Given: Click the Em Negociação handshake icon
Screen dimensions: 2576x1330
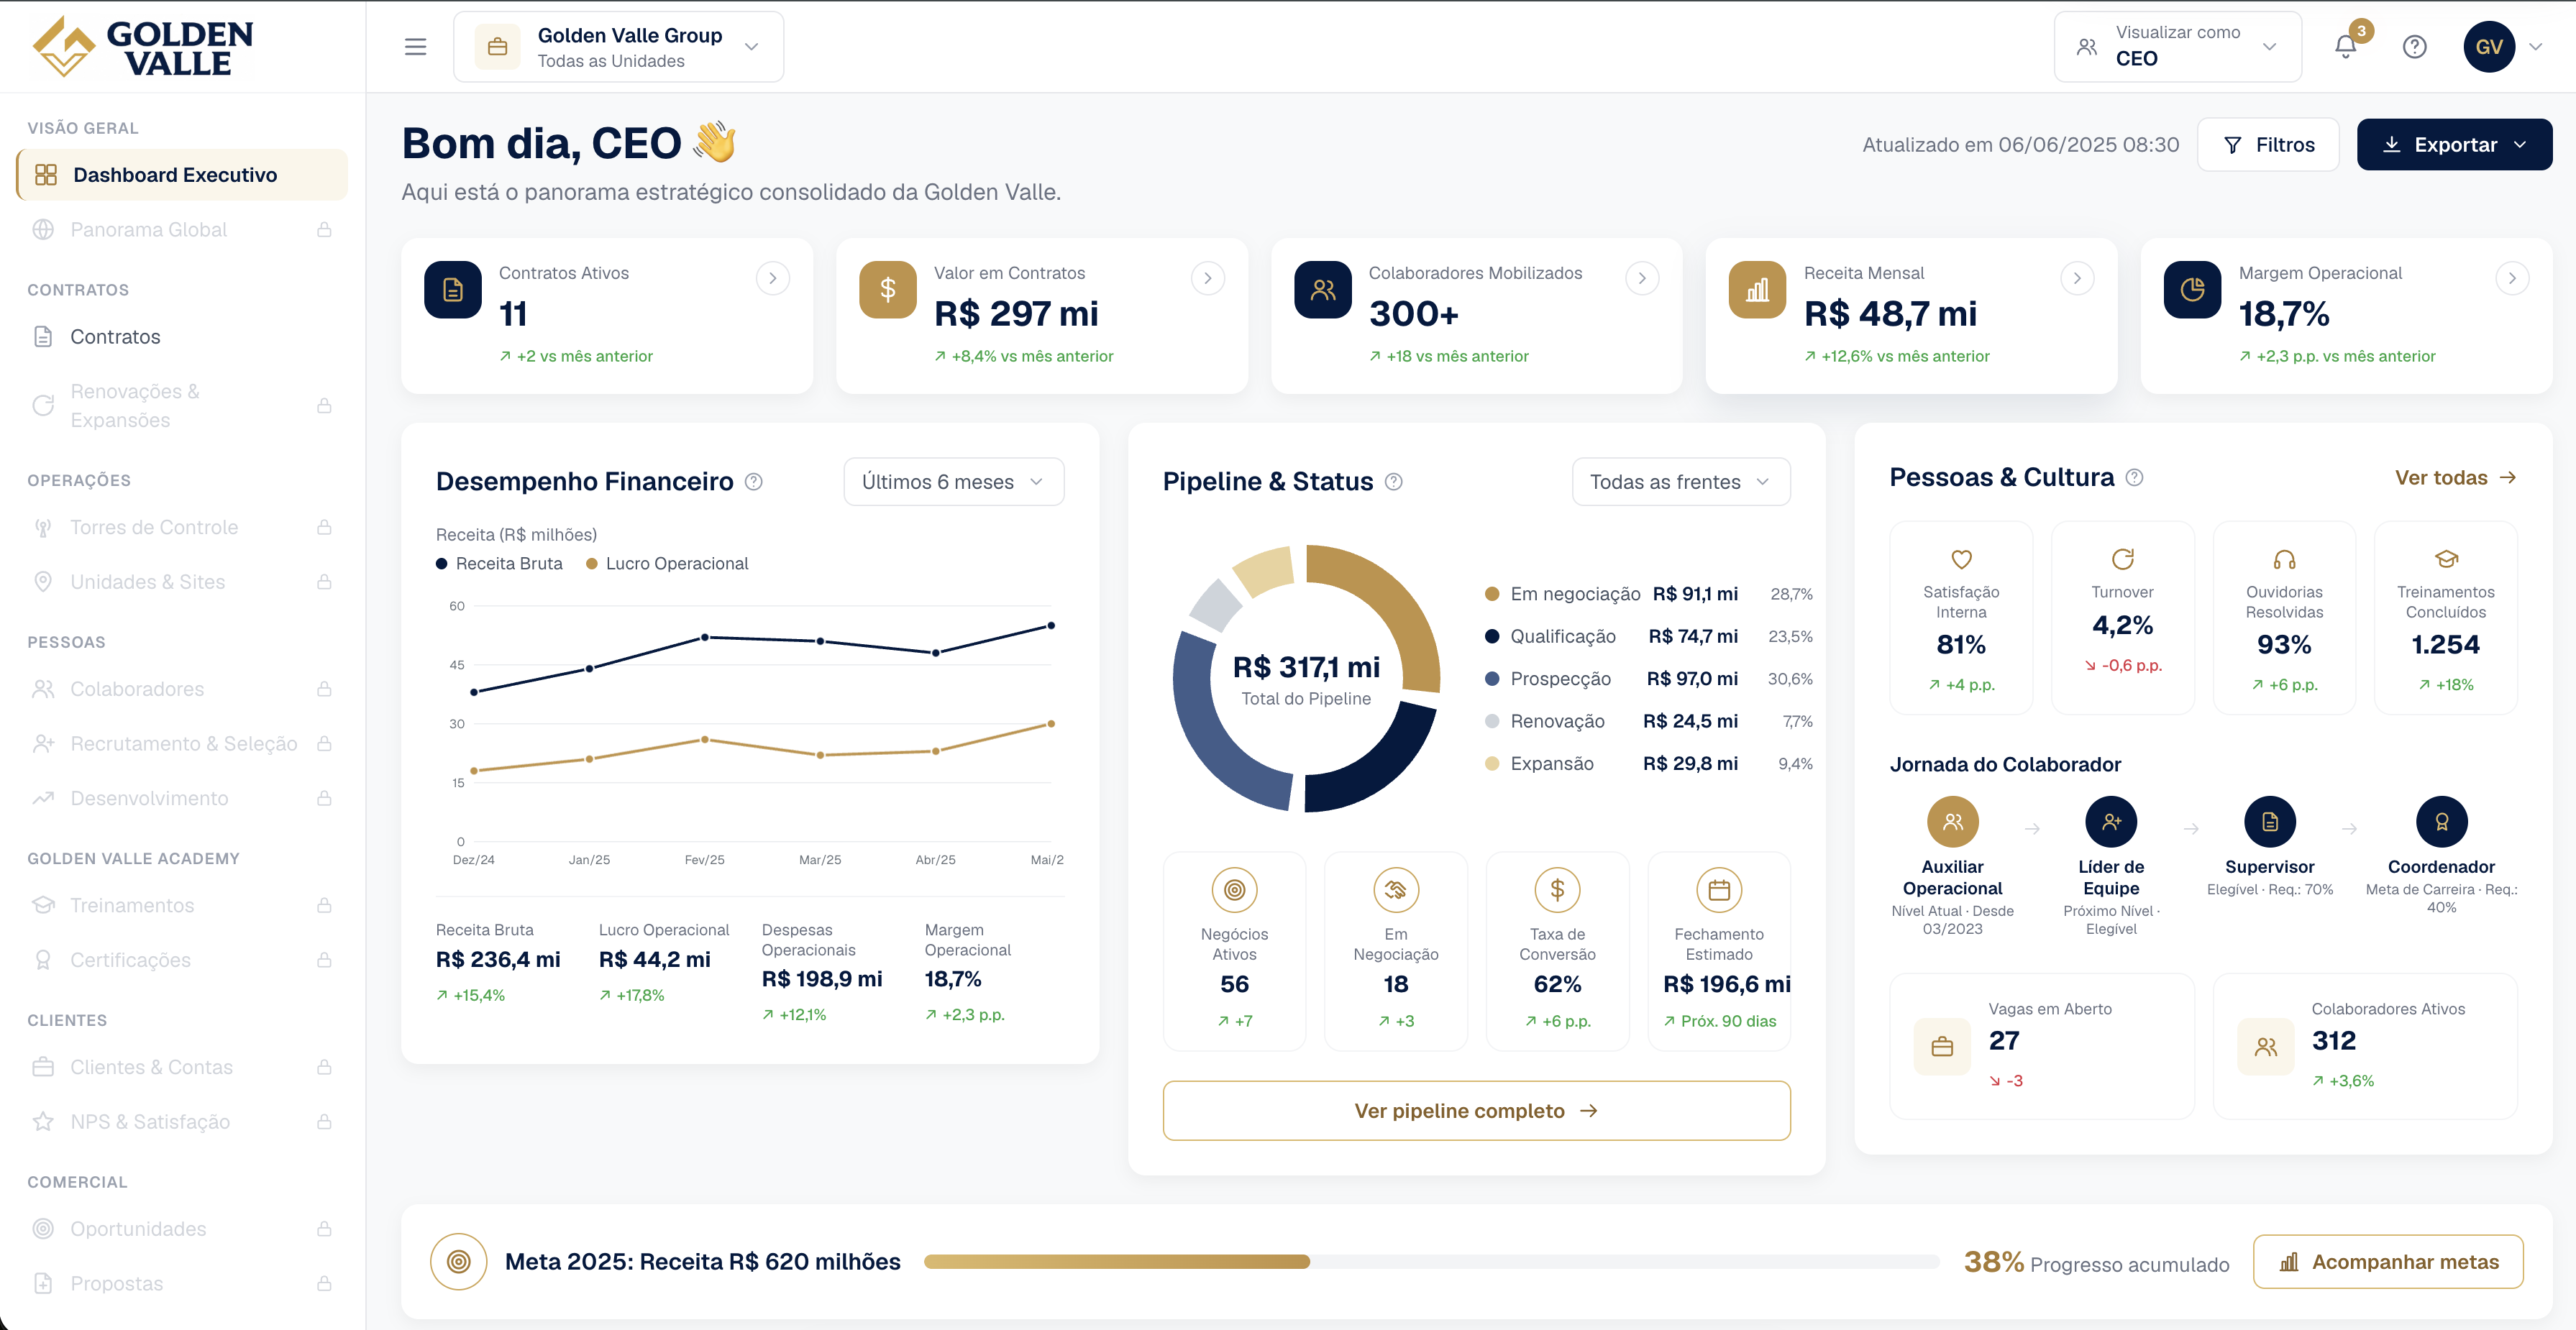Looking at the screenshot, I should (x=1396, y=889).
